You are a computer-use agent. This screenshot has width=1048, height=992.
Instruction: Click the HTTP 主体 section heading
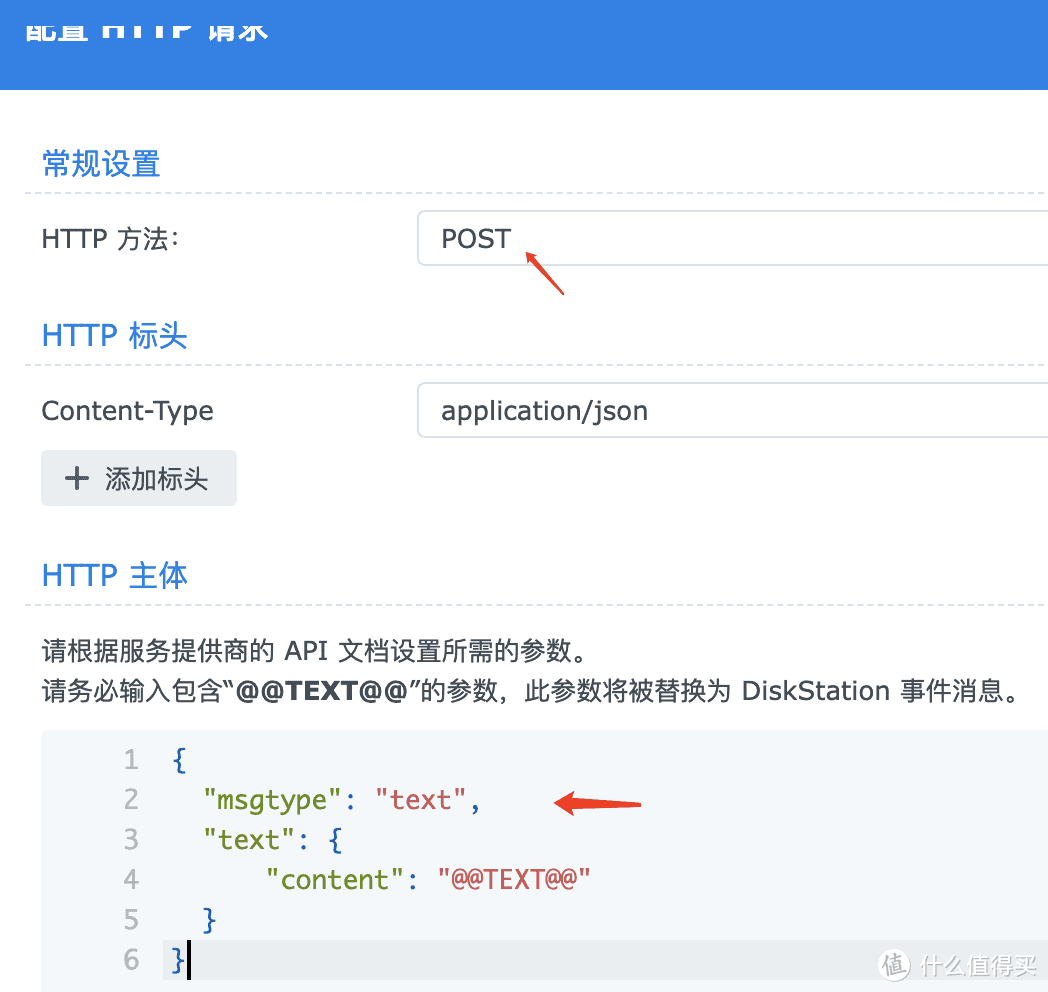pos(115,575)
